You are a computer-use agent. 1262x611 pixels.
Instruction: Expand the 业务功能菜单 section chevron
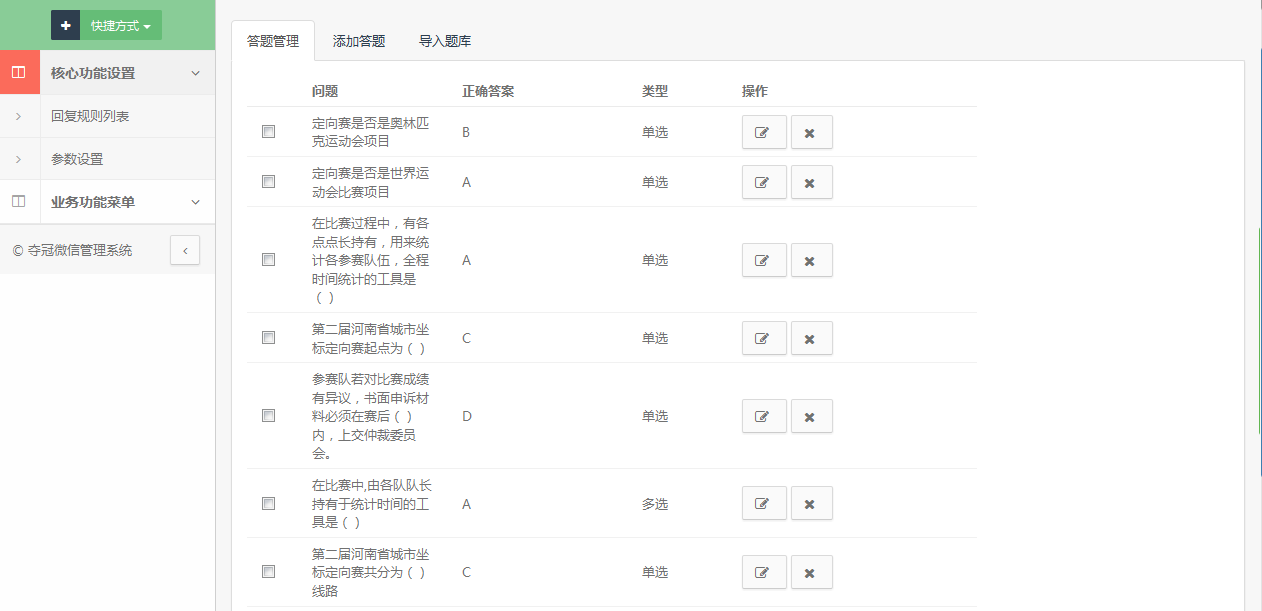pyautogui.click(x=196, y=202)
